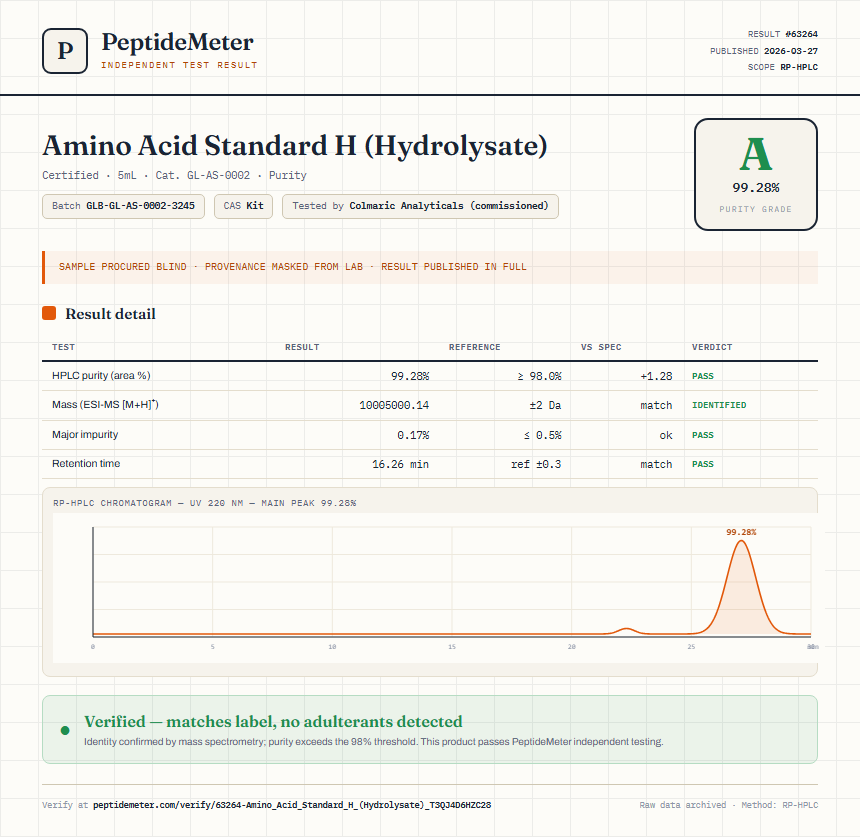Click the green verified status dot
This screenshot has width=860, height=837.
[65, 730]
